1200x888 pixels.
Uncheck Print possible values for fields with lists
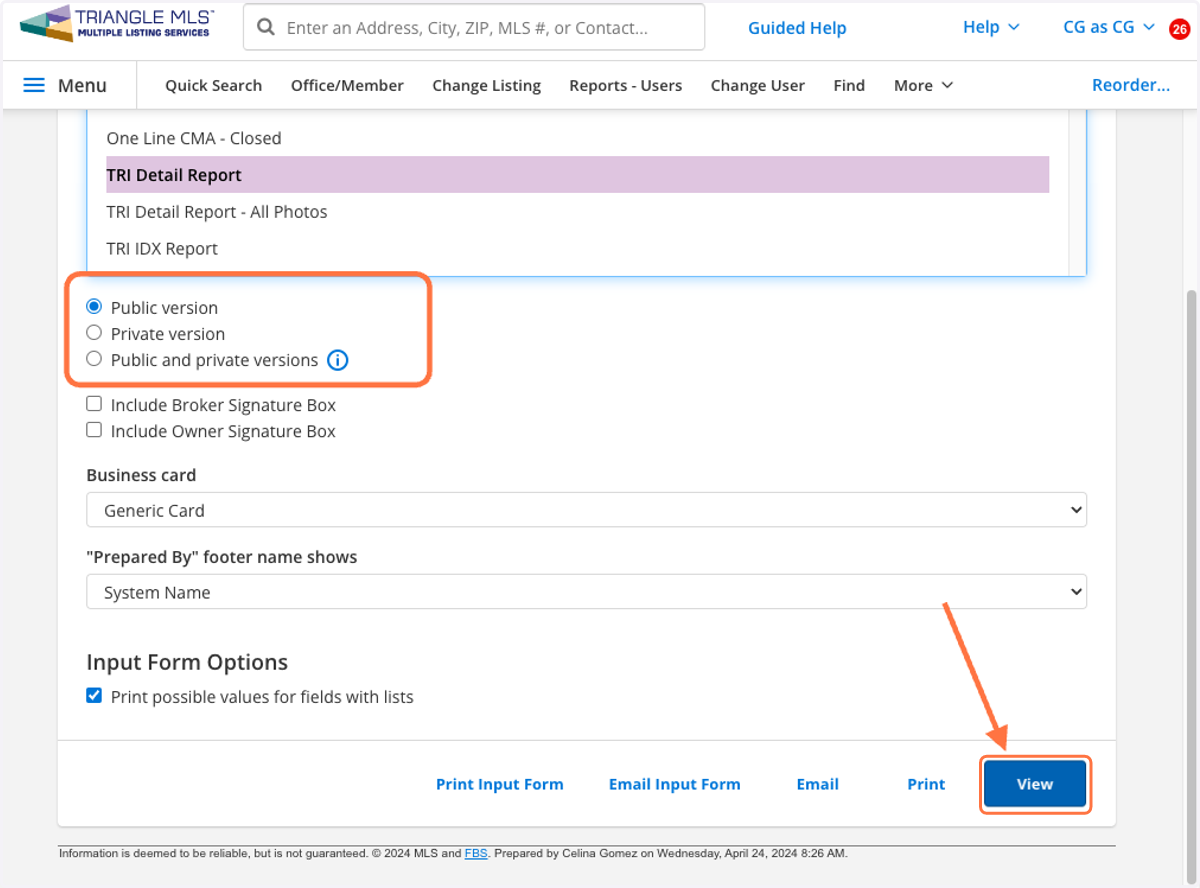pyautogui.click(x=94, y=696)
